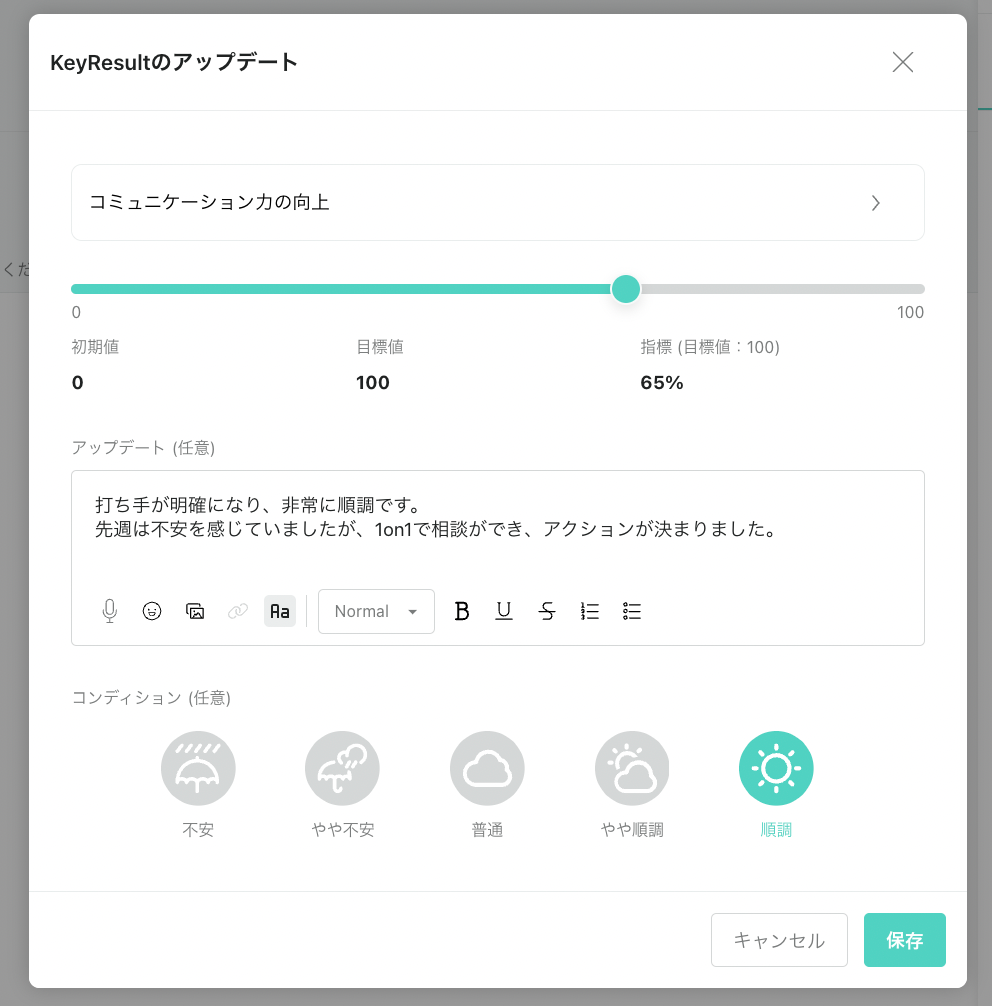Insert a bulleted list
This screenshot has width=992, height=1006.
[x=632, y=611]
